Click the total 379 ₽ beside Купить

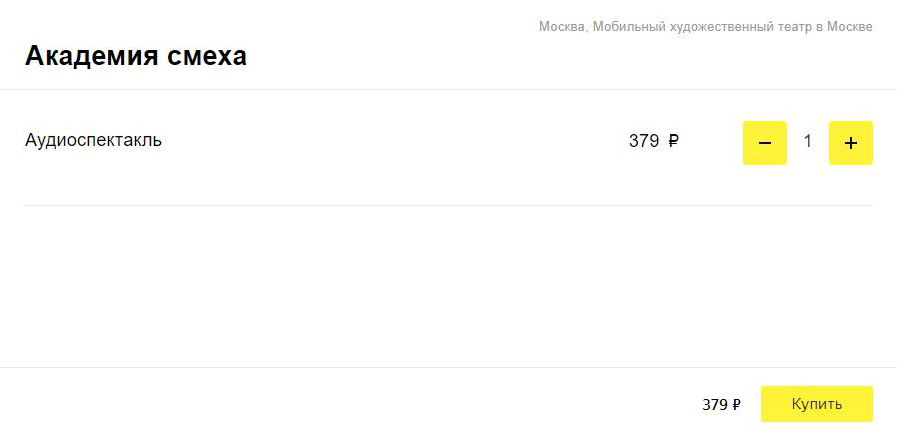[721, 405]
